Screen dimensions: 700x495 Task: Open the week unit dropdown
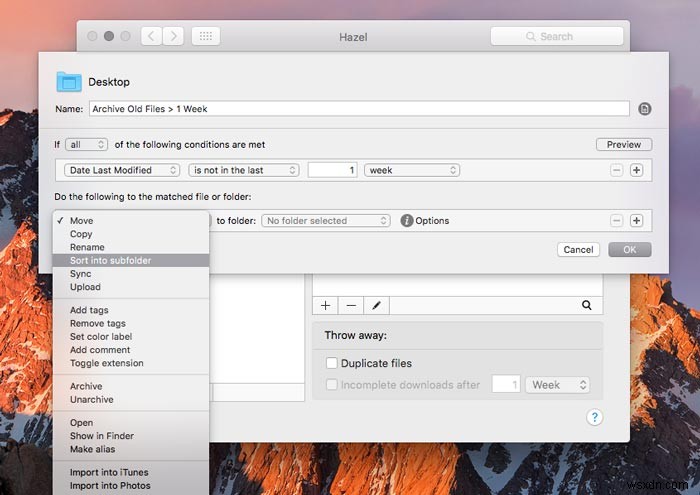coord(412,170)
